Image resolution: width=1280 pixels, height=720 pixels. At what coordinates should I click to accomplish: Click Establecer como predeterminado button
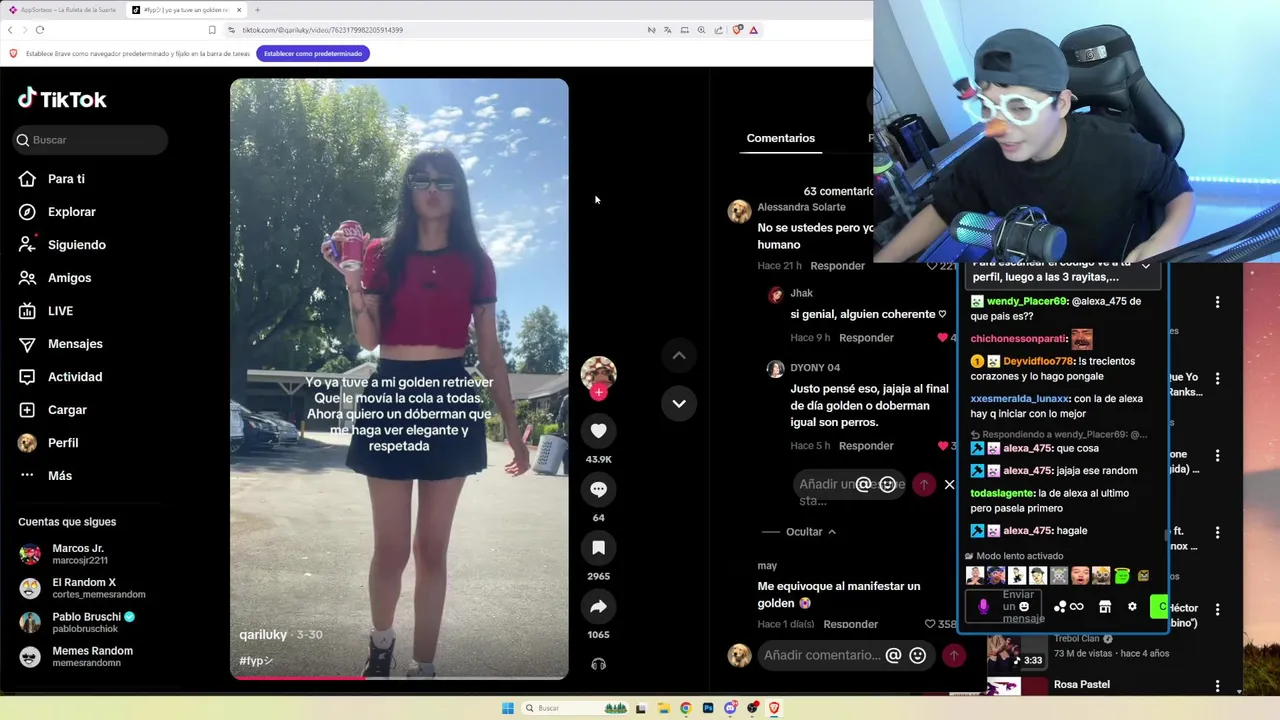click(x=313, y=53)
